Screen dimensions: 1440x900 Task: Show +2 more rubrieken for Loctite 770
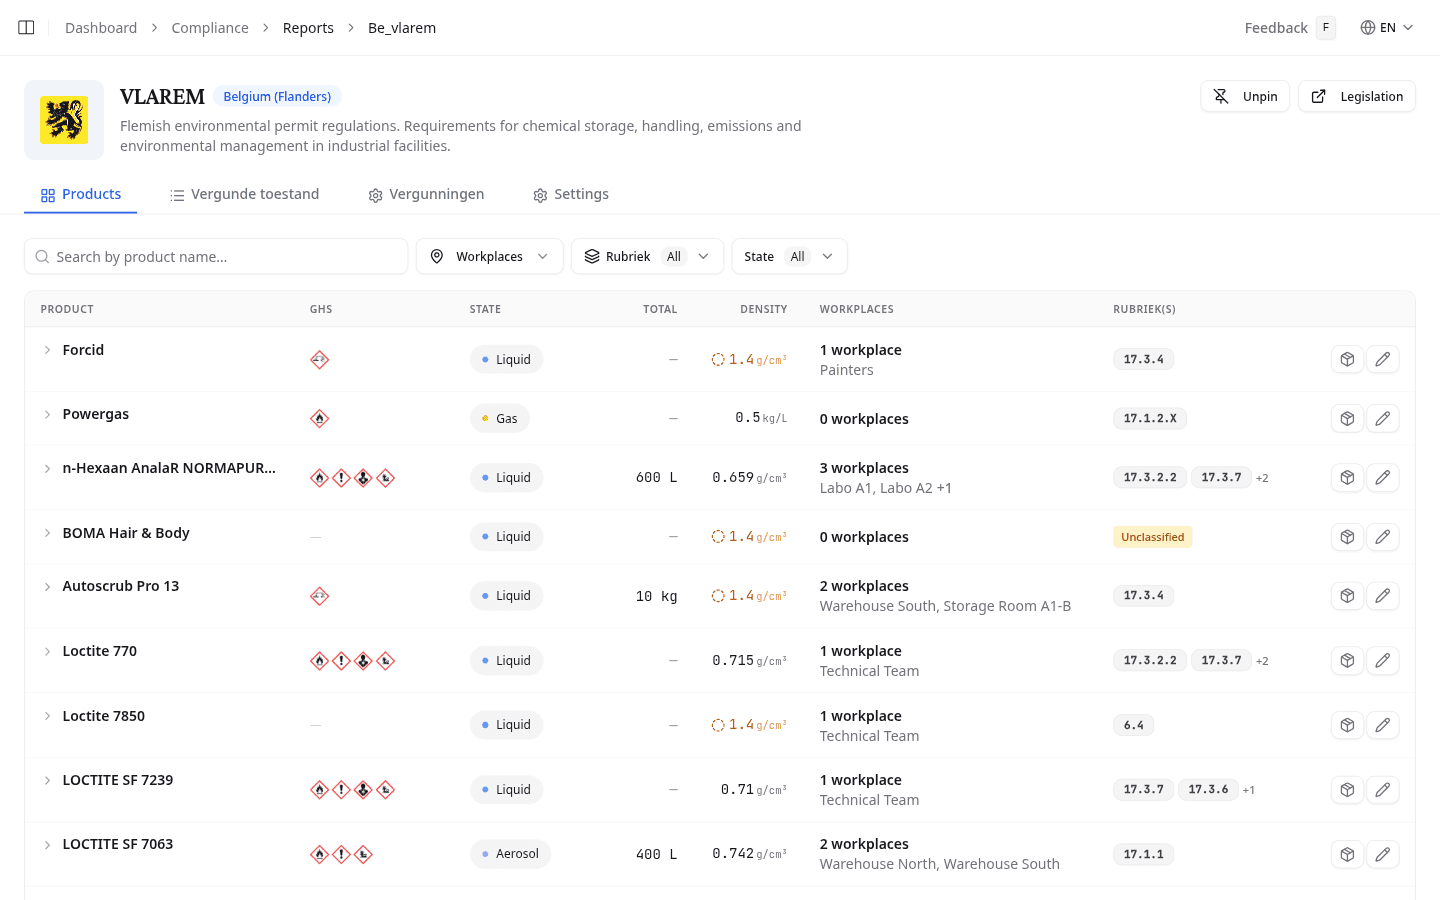coord(1262,661)
